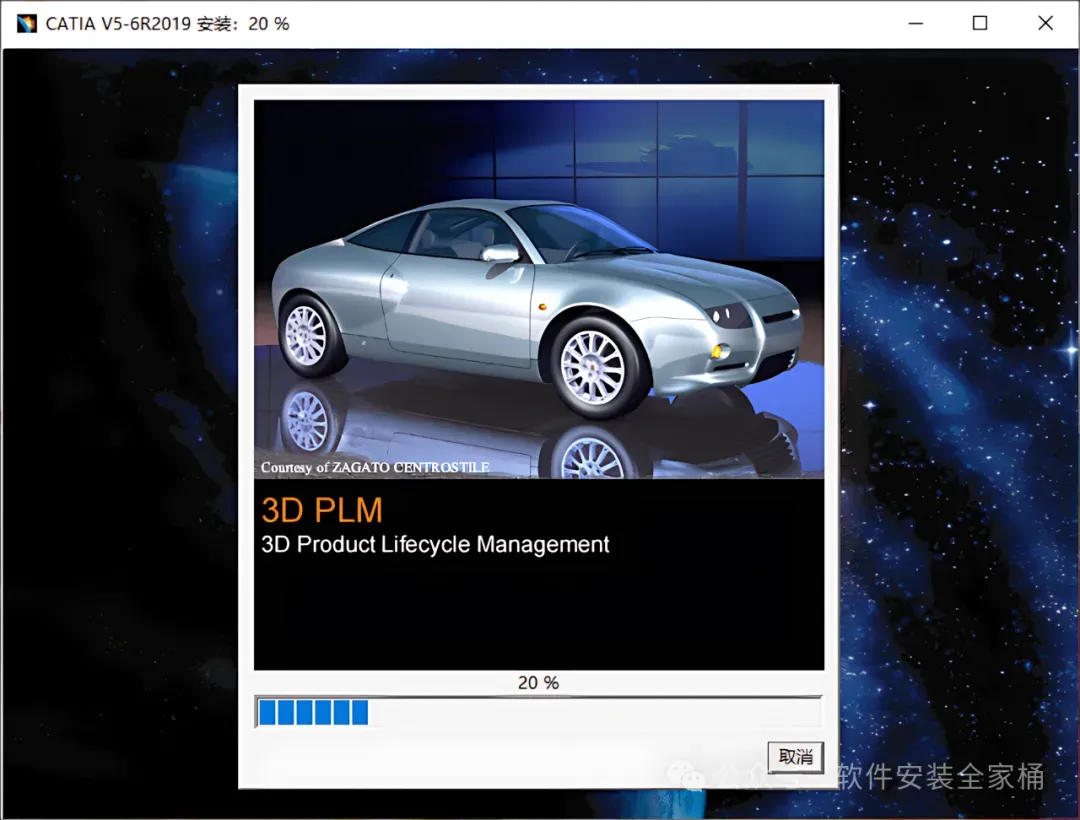The width and height of the screenshot is (1080, 820).
Task: Click the 'CATIA V5-6R2019 安装: 20 %' window title
Action: pos(167,24)
